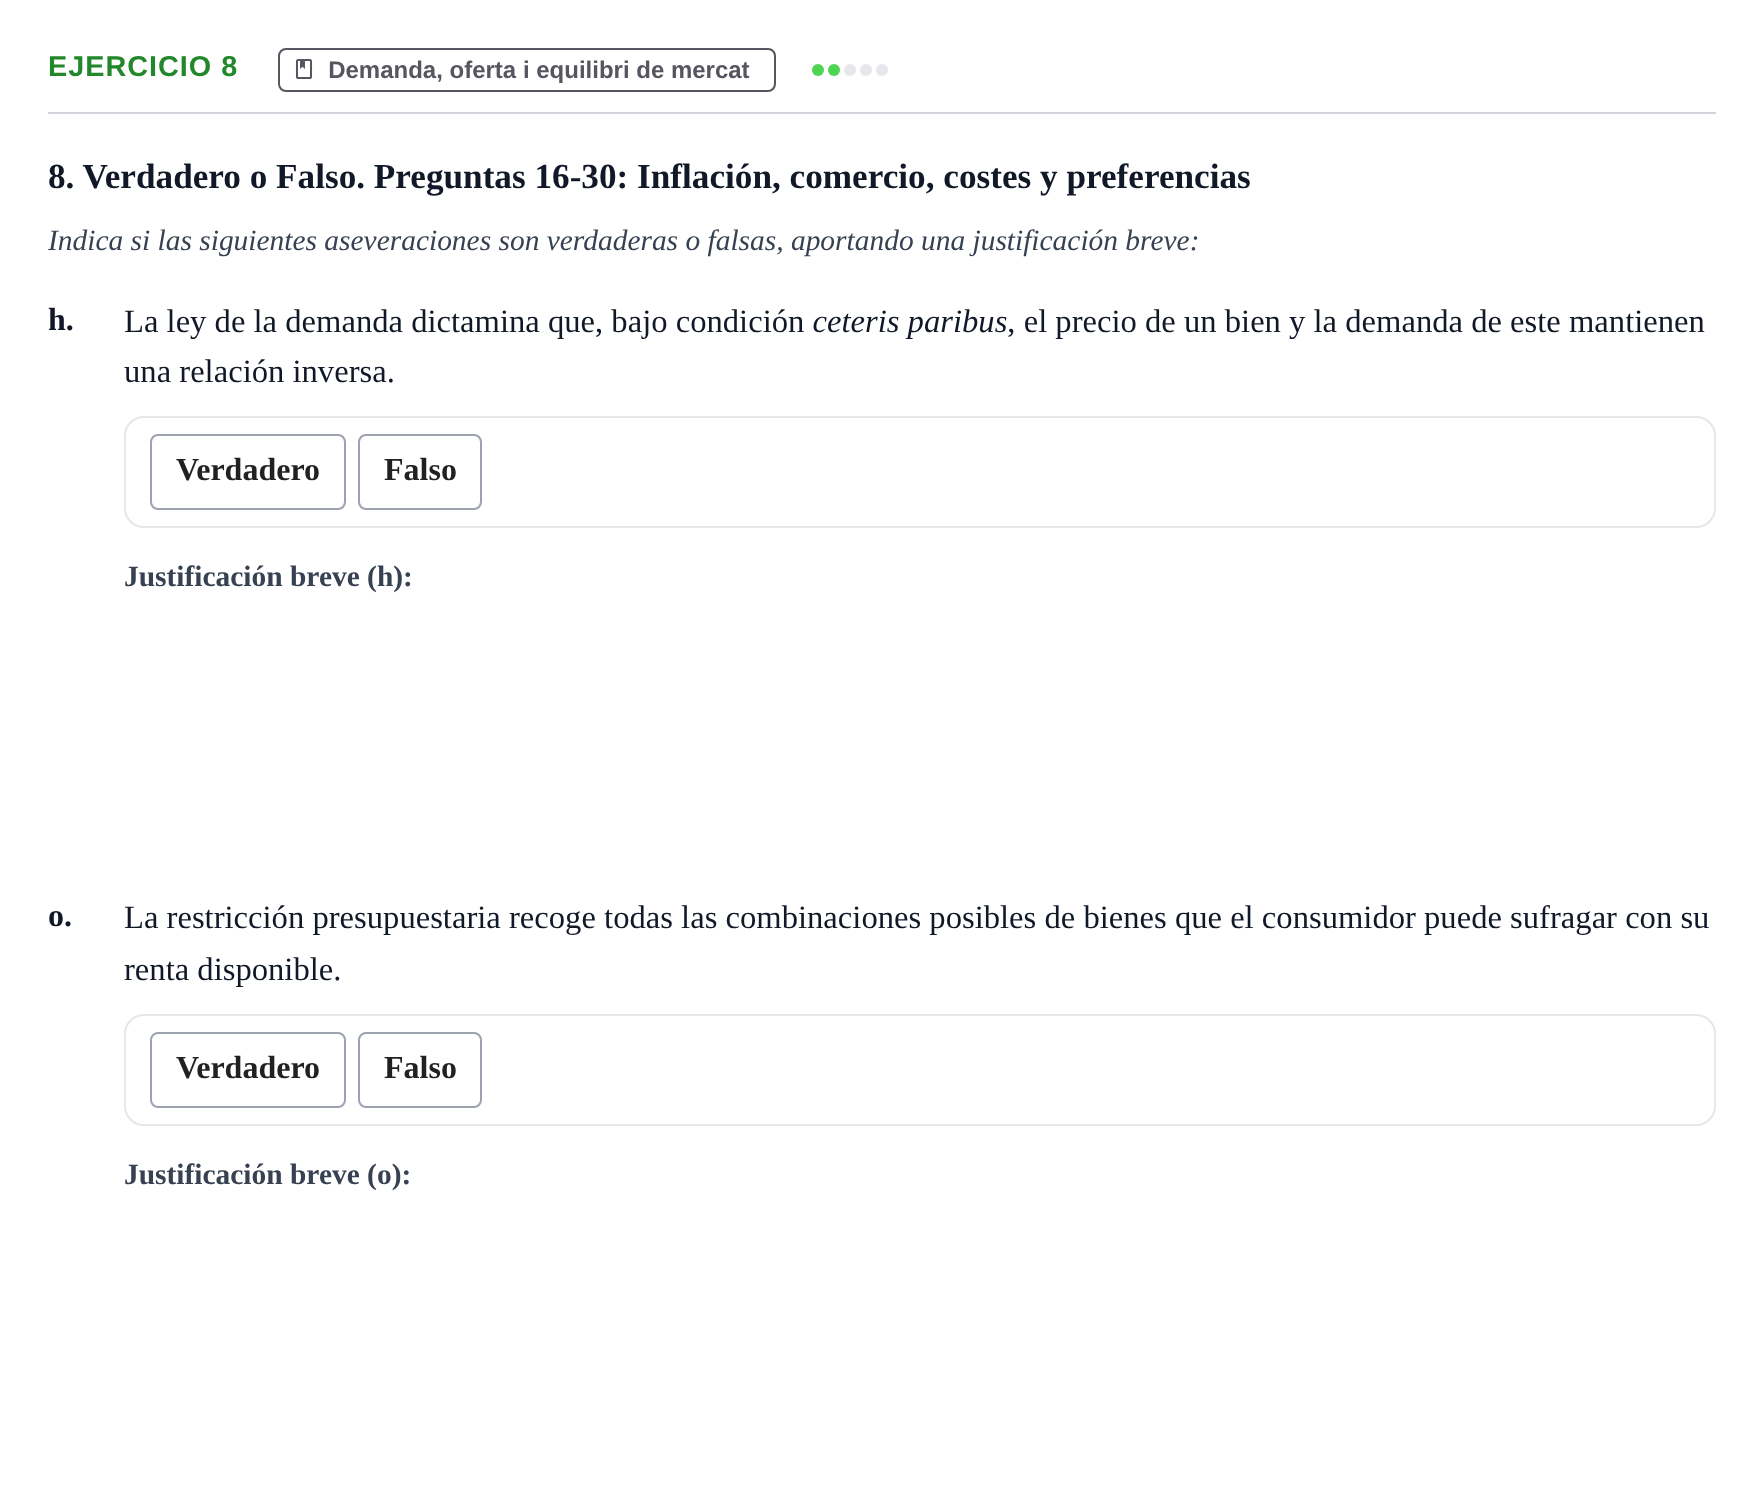The image size is (1764, 1506).
Task: Click the justification area for question h
Action: [919, 725]
